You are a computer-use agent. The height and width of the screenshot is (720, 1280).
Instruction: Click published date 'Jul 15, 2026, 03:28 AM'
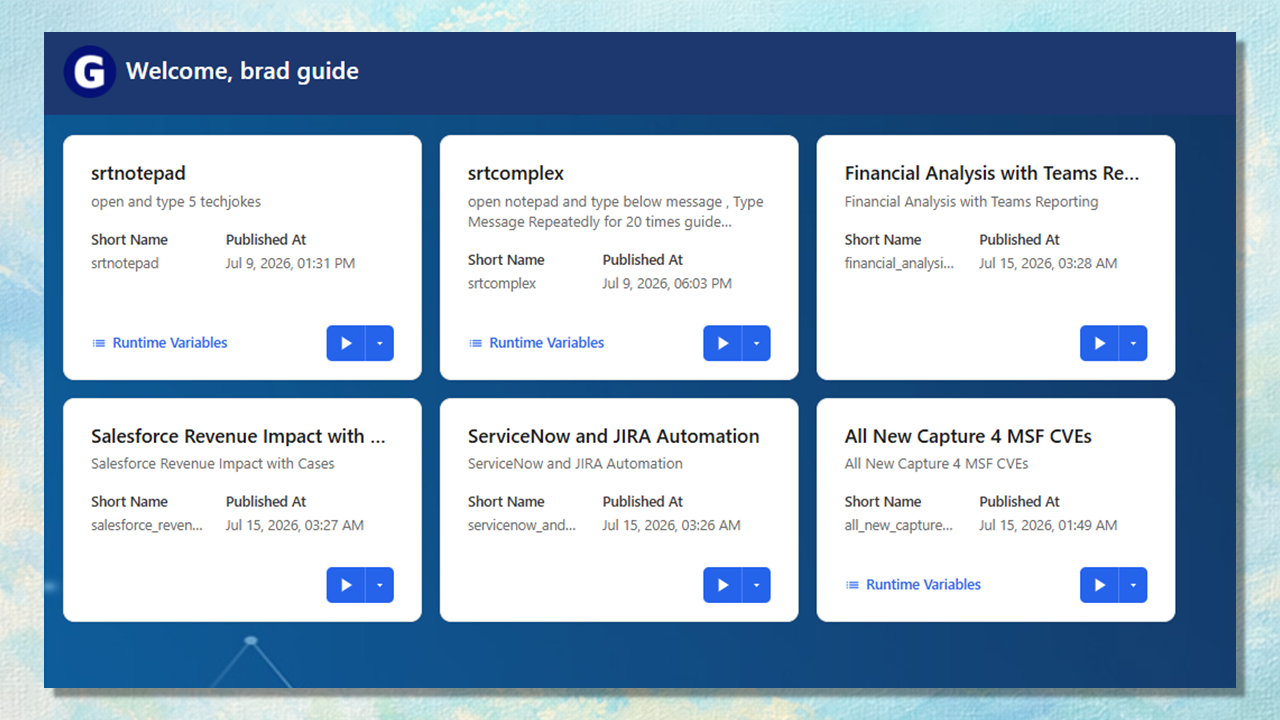point(1048,264)
